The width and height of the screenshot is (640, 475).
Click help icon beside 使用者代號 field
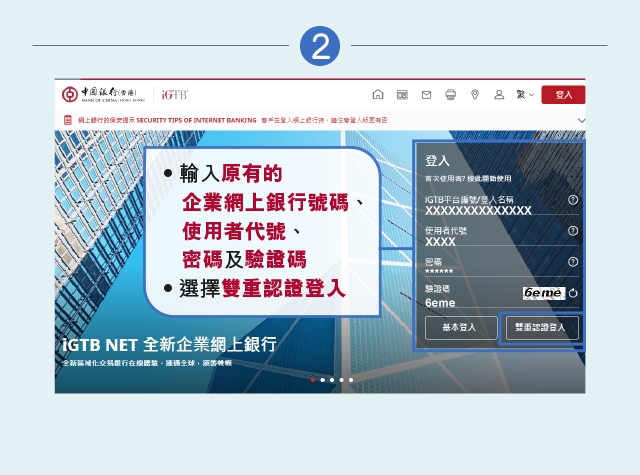573,230
